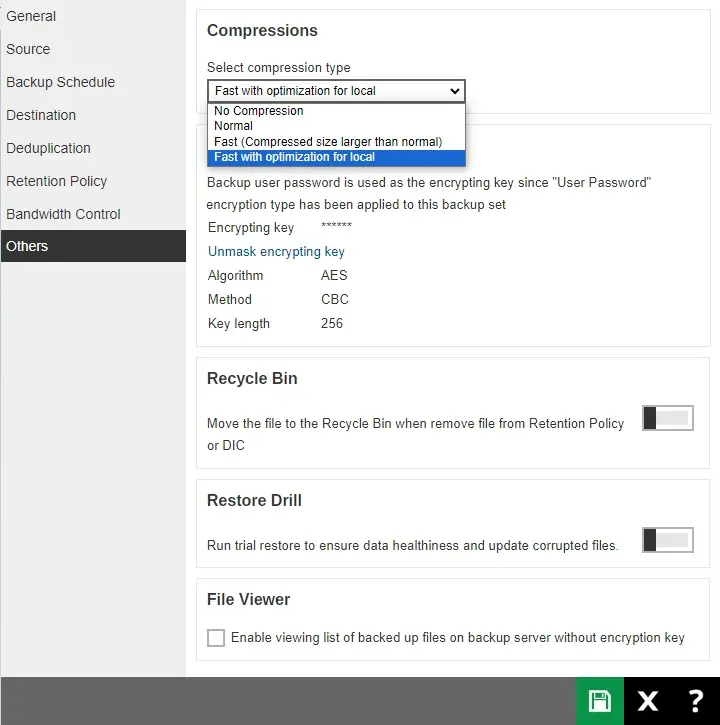720x725 pixels.
Task: Click the X cancel icon in bottom bar
Action: coord(647,701)
